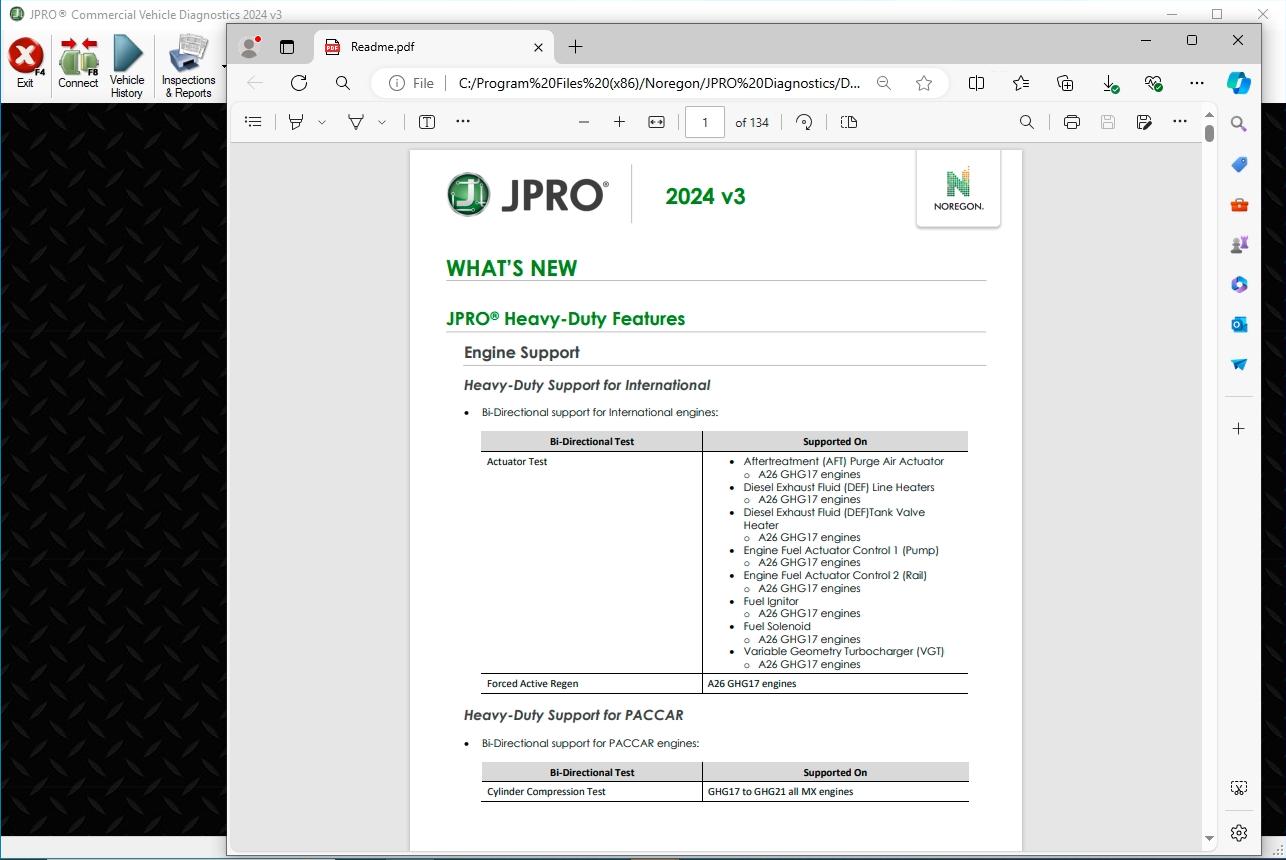The width and height of the screenshot is (1286, 860).
Task: Open Bing search in the Edge sidebar
Action: point(1239,124)
